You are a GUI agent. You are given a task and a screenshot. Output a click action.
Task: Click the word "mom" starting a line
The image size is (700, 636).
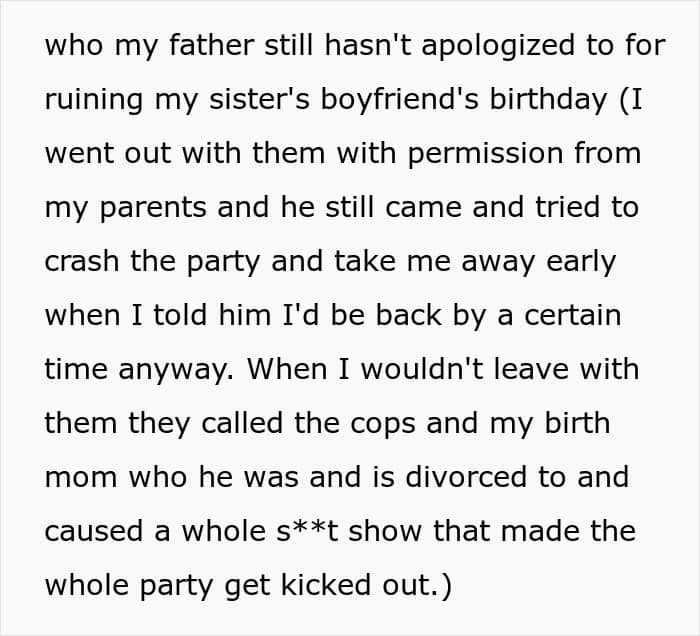click(81, 478)
